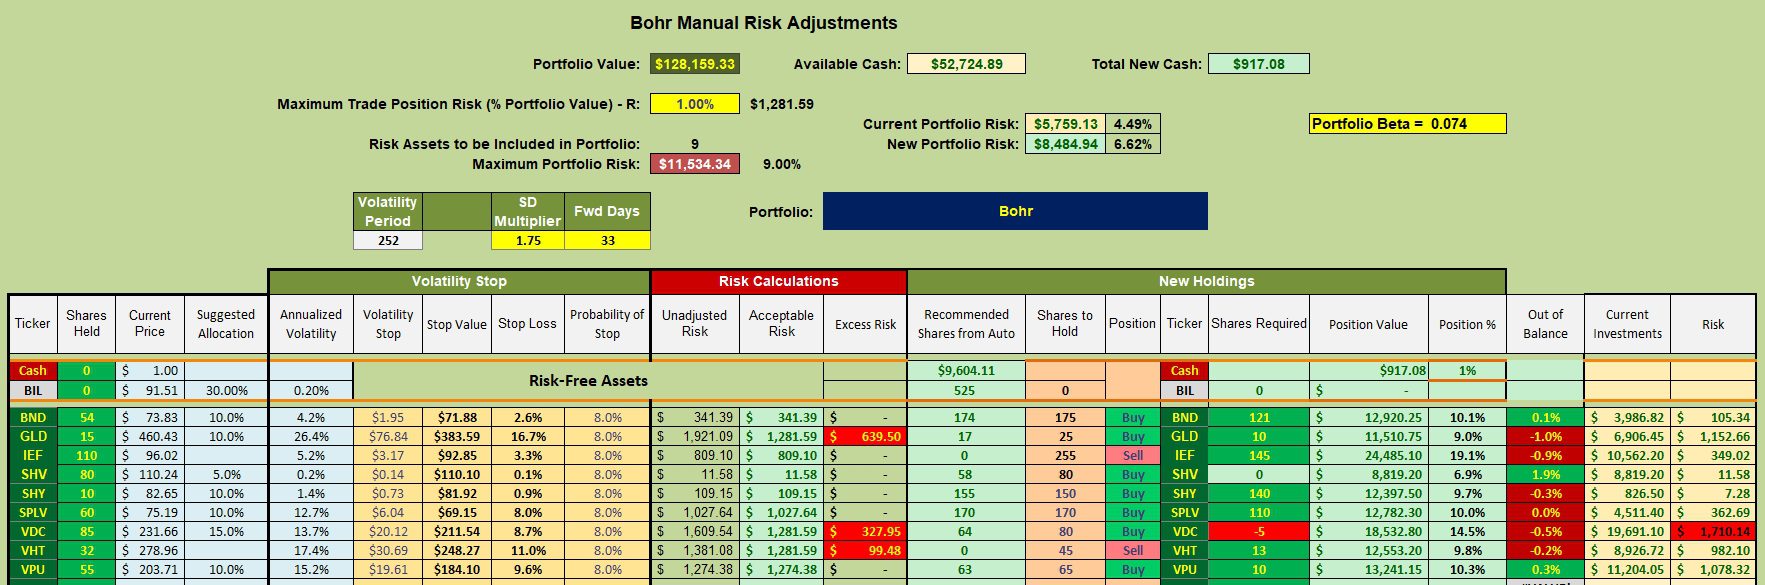This screenshot has width=1765, height=585.
Task: Select SPLV recommended shares 170
Action: point(965,512)
